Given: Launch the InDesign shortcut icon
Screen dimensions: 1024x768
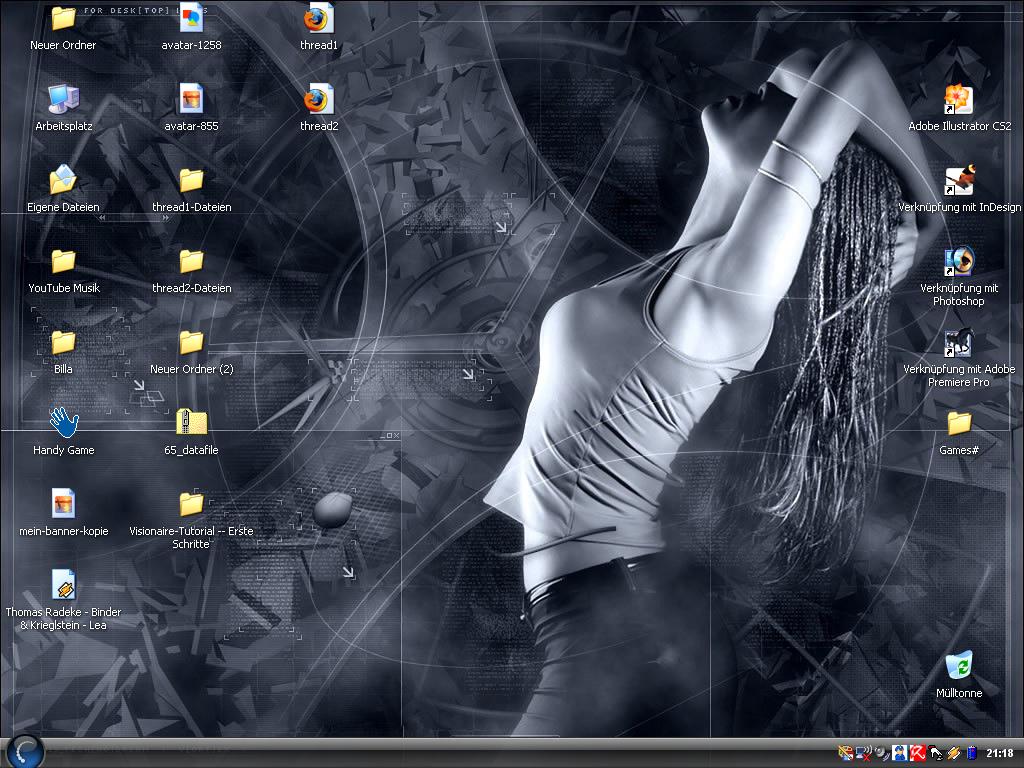Looking at the screenshot, I should (x=958, y=181).
